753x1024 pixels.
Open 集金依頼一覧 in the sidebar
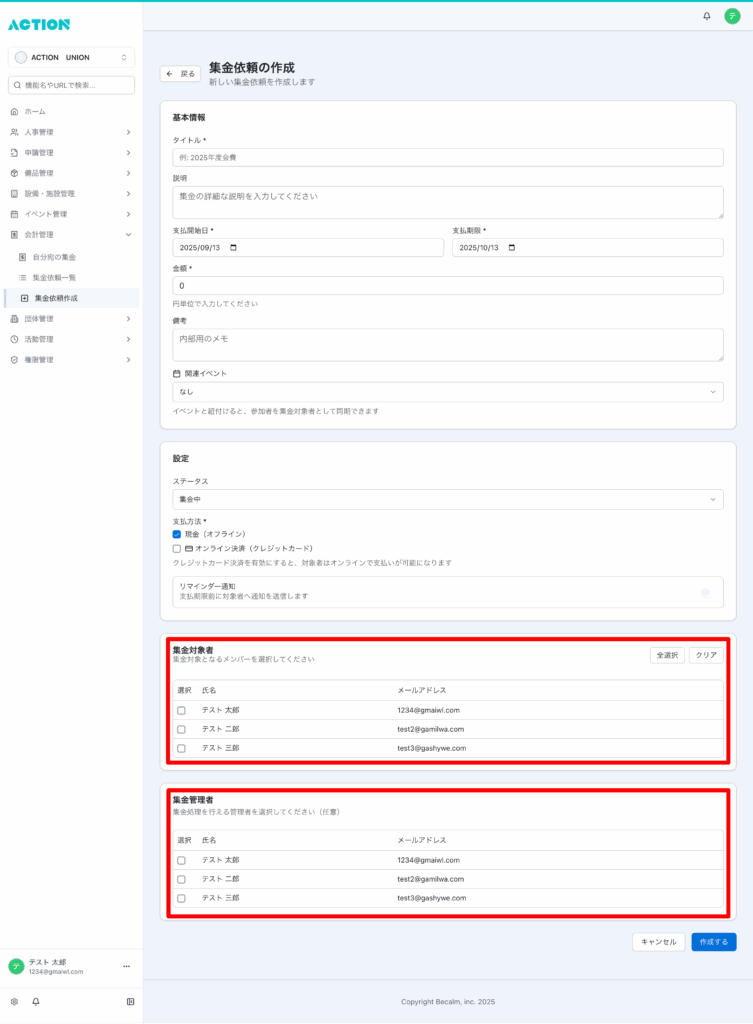point(54,277)
